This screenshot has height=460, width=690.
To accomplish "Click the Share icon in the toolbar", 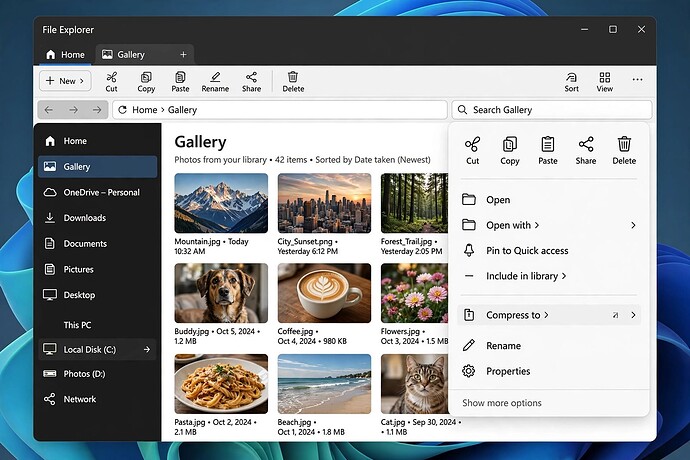I will tap(251, 77).
